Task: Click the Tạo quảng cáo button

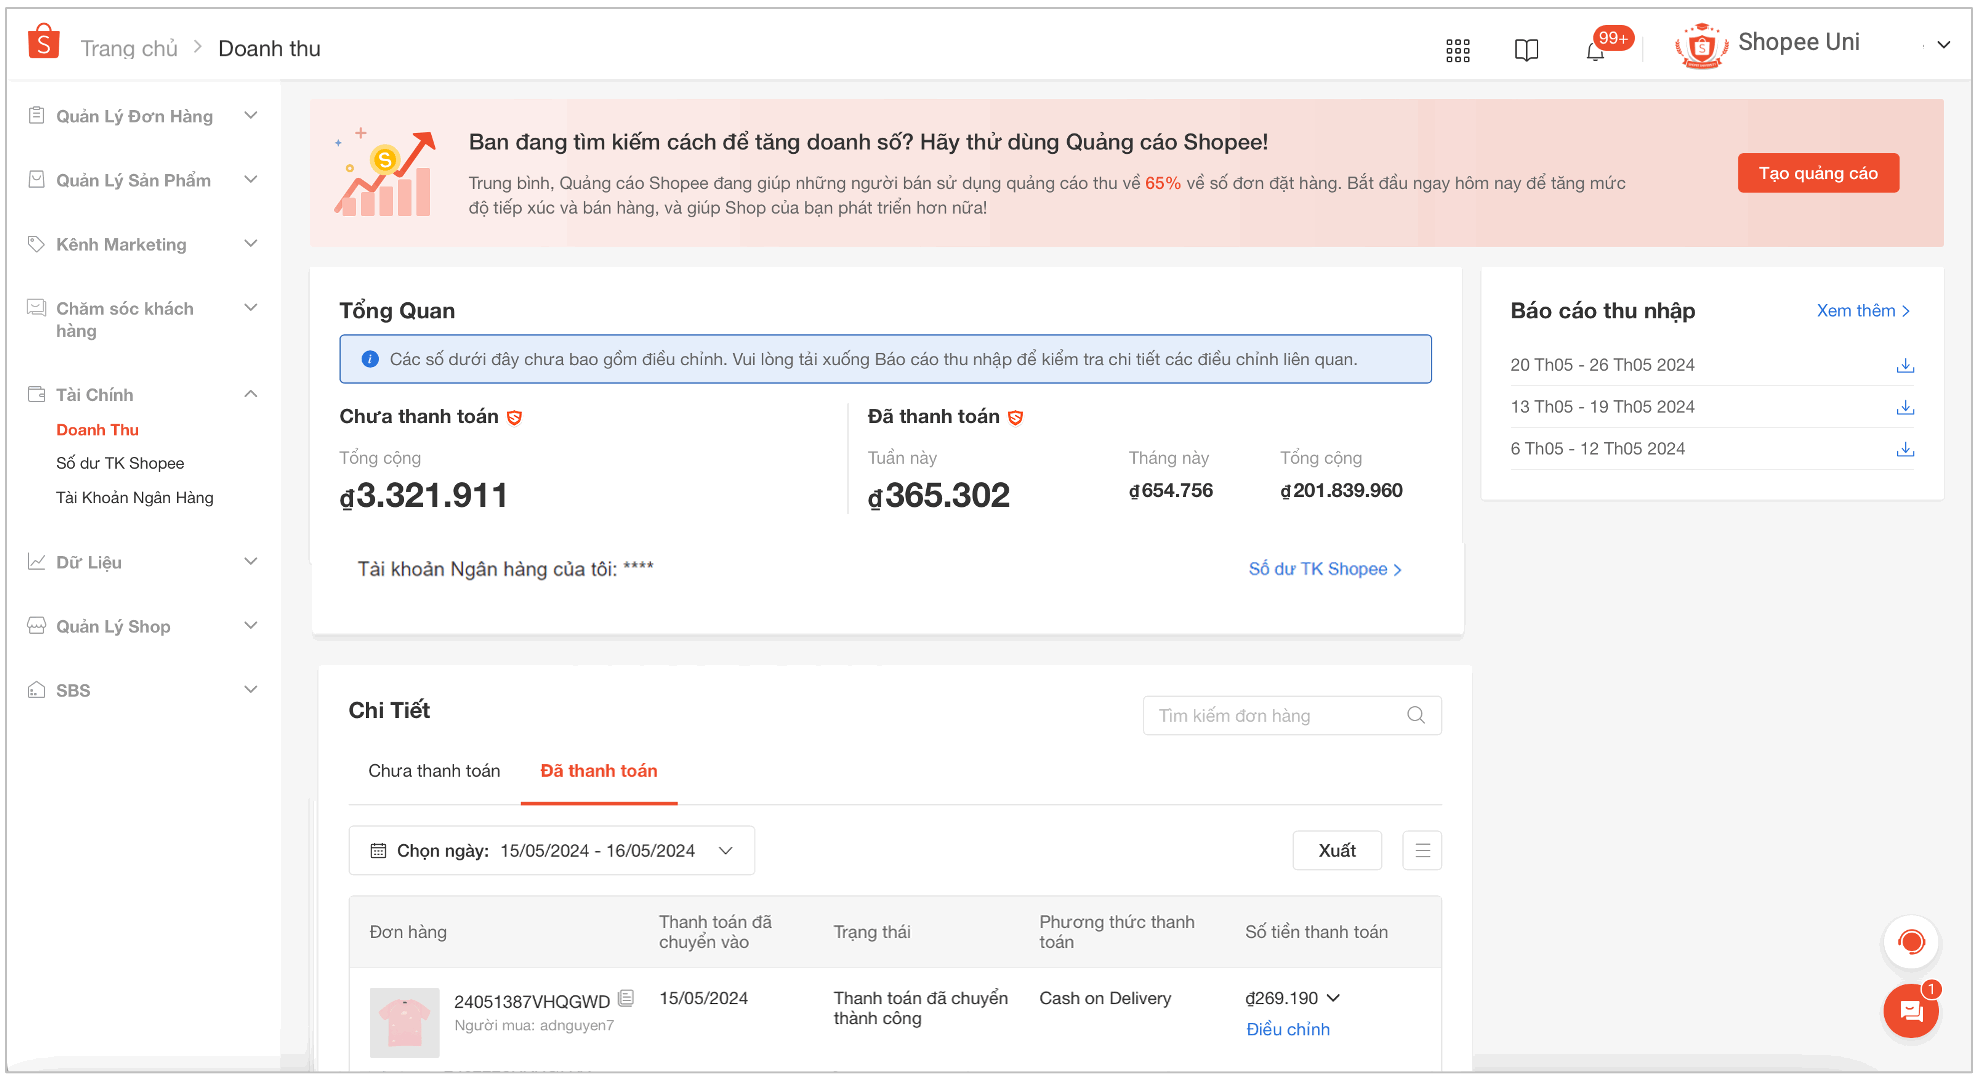Action: click(x=1818, y=172)
